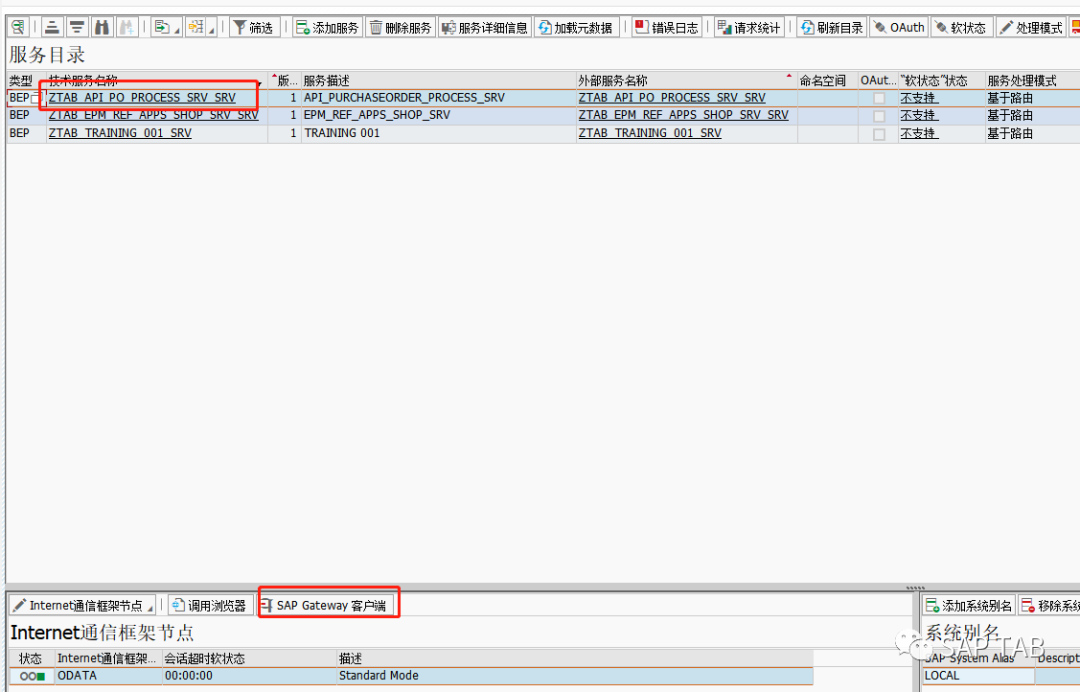Toggle OAuth checkbox for ZTAB_API_PO_PROCESS row
This screenshot has width=1080, height=692.
[879, 98]
